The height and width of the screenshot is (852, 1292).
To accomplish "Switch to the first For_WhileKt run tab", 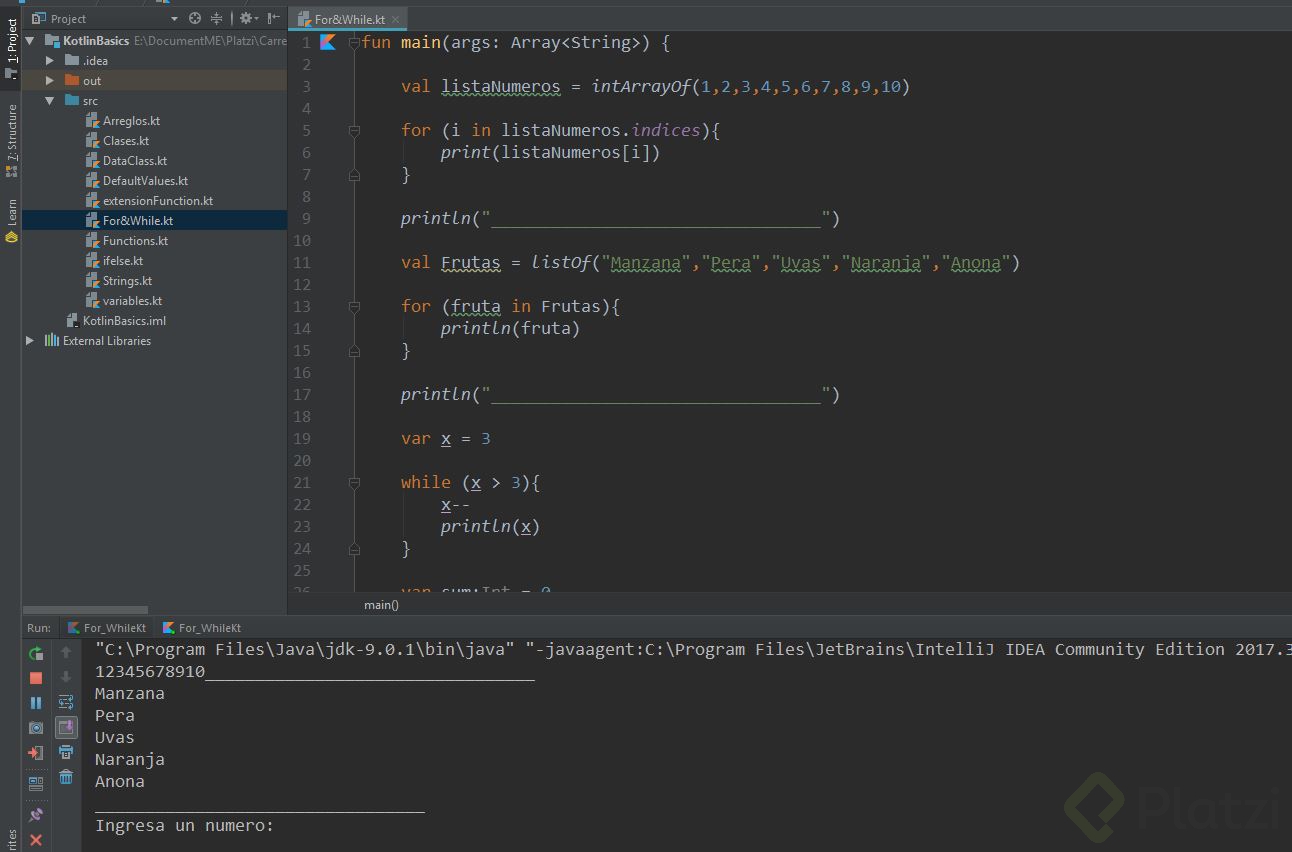I will pos(106,628).
